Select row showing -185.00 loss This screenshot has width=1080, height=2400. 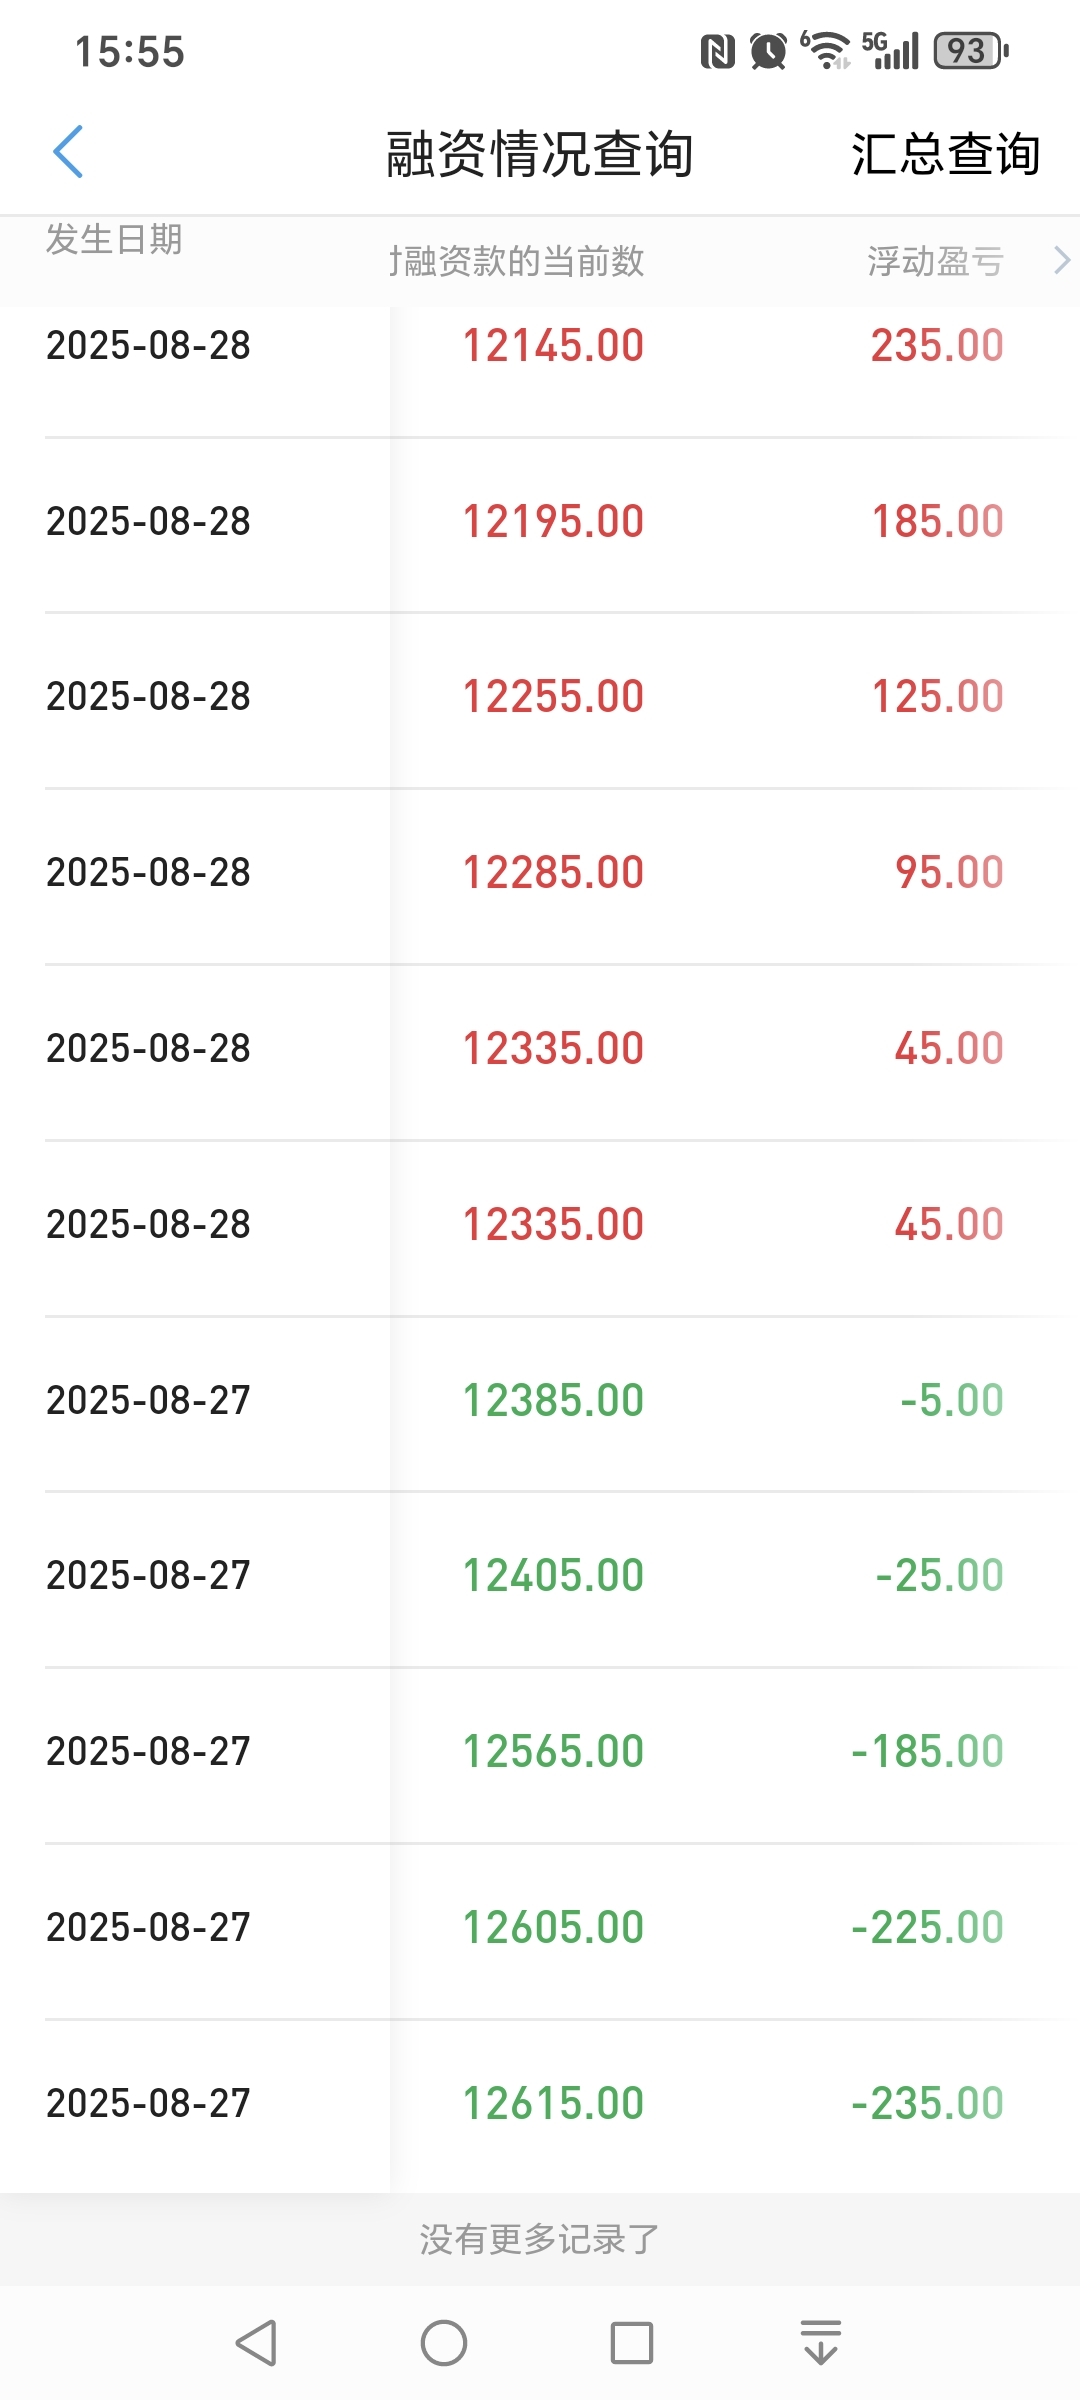540,1752
